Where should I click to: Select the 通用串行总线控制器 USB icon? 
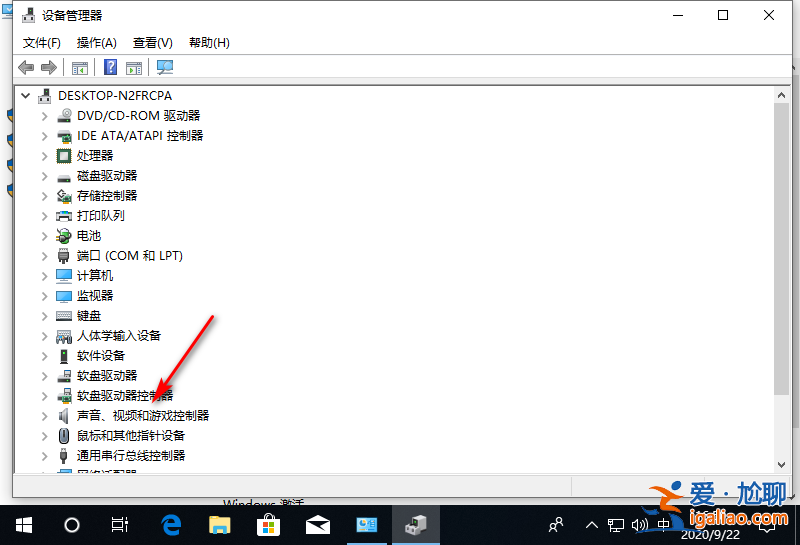pyautogui.click(x=64, y=456)
